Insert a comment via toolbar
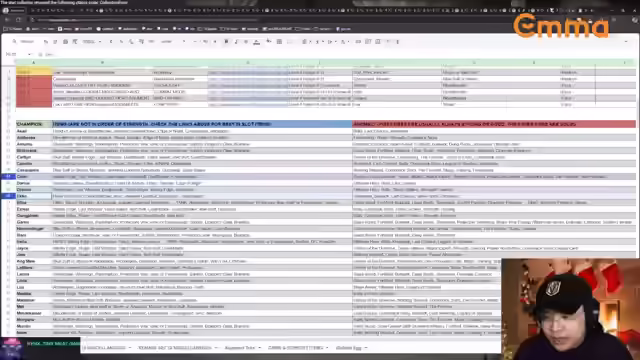This screenshot has height=360, width=640. [368, 42]
